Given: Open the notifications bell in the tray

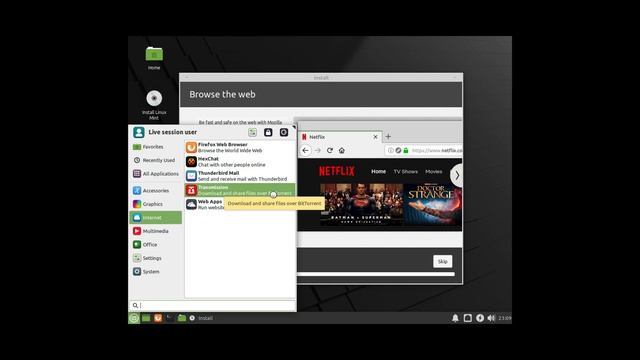Looking at the screenshot, I should click(455, 318).
